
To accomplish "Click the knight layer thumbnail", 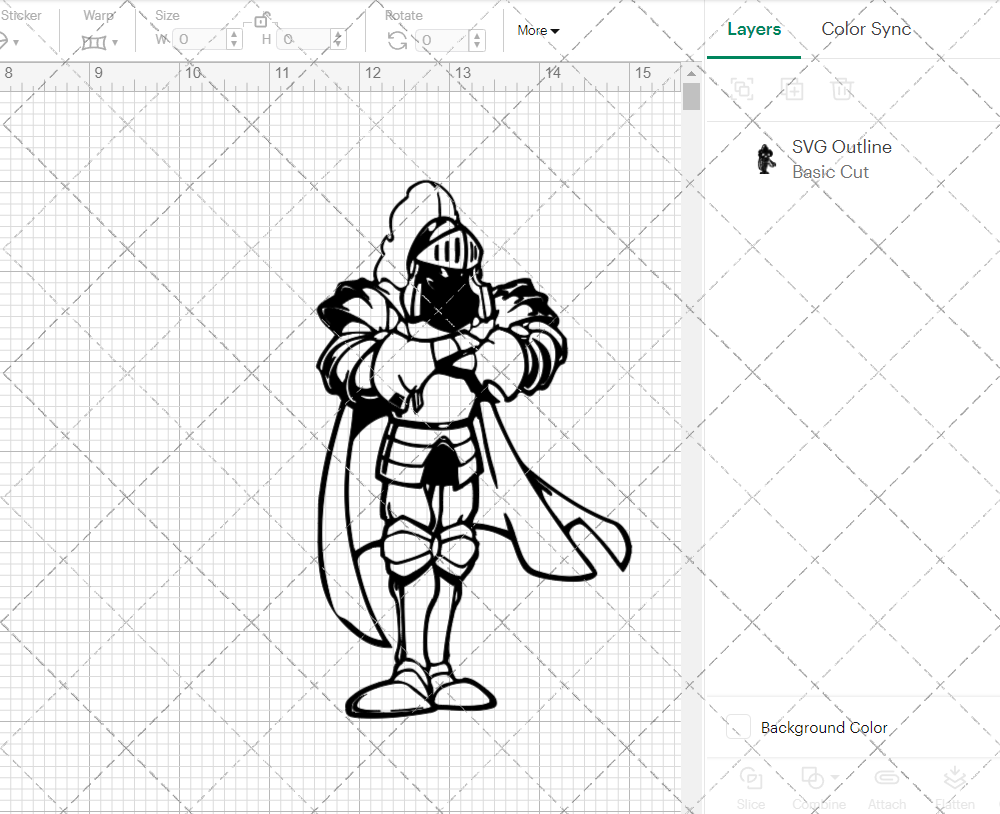I will [x=765, y=158].
